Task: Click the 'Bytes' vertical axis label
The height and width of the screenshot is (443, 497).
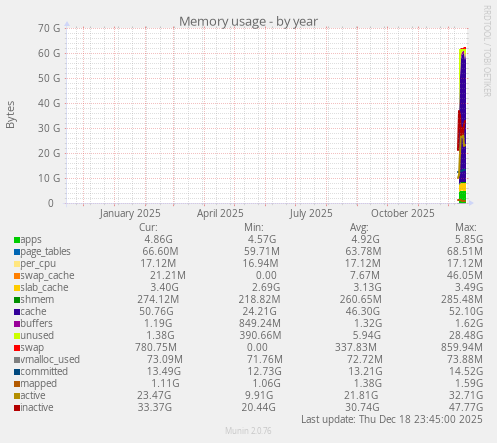Action: tap(10, 115)
